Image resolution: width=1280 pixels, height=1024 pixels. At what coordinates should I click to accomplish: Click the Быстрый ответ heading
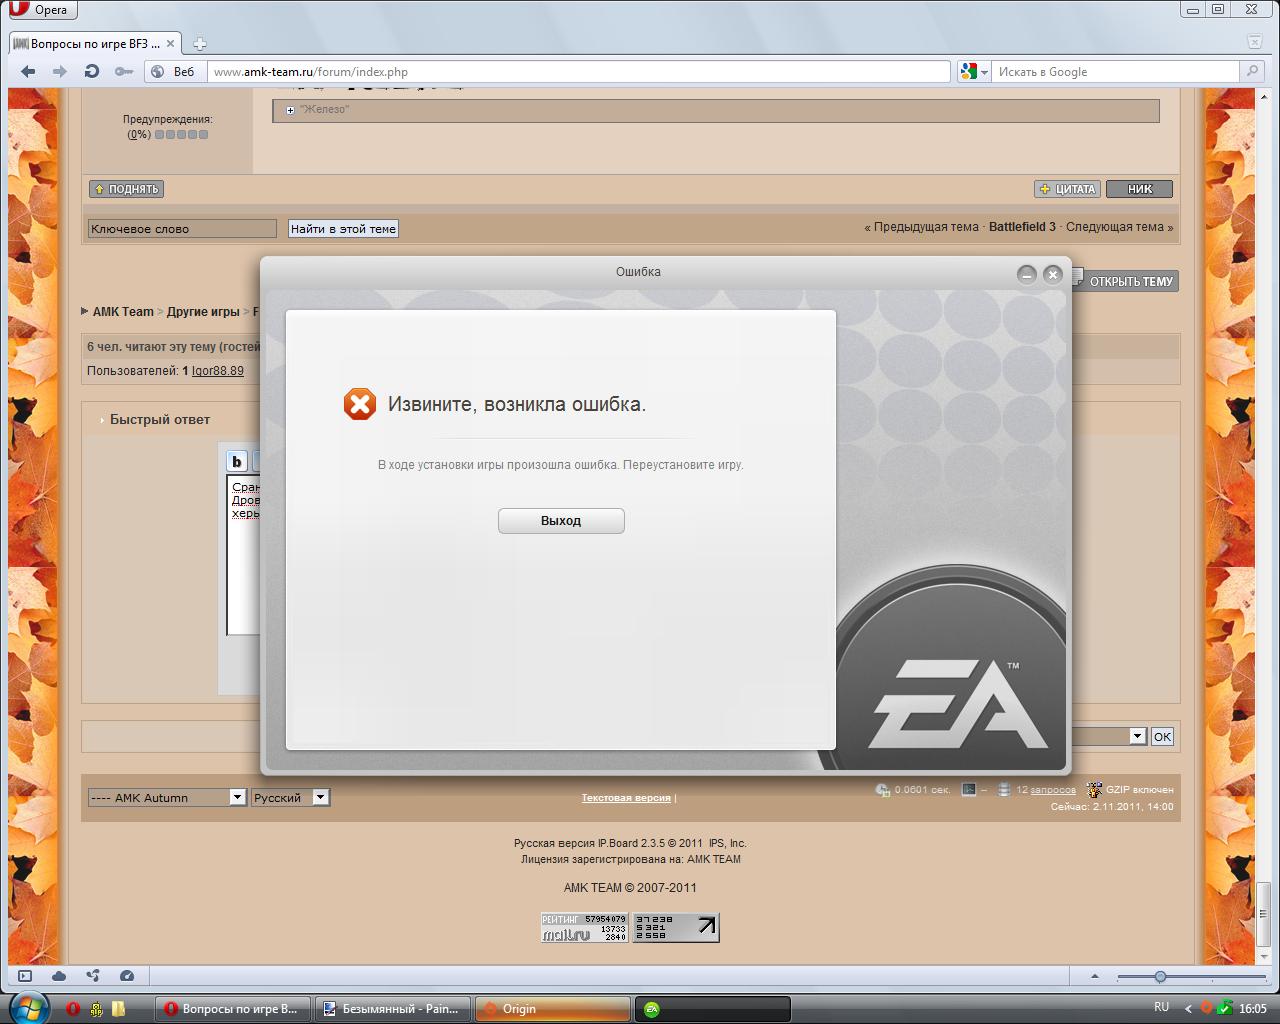pos(160,420)
